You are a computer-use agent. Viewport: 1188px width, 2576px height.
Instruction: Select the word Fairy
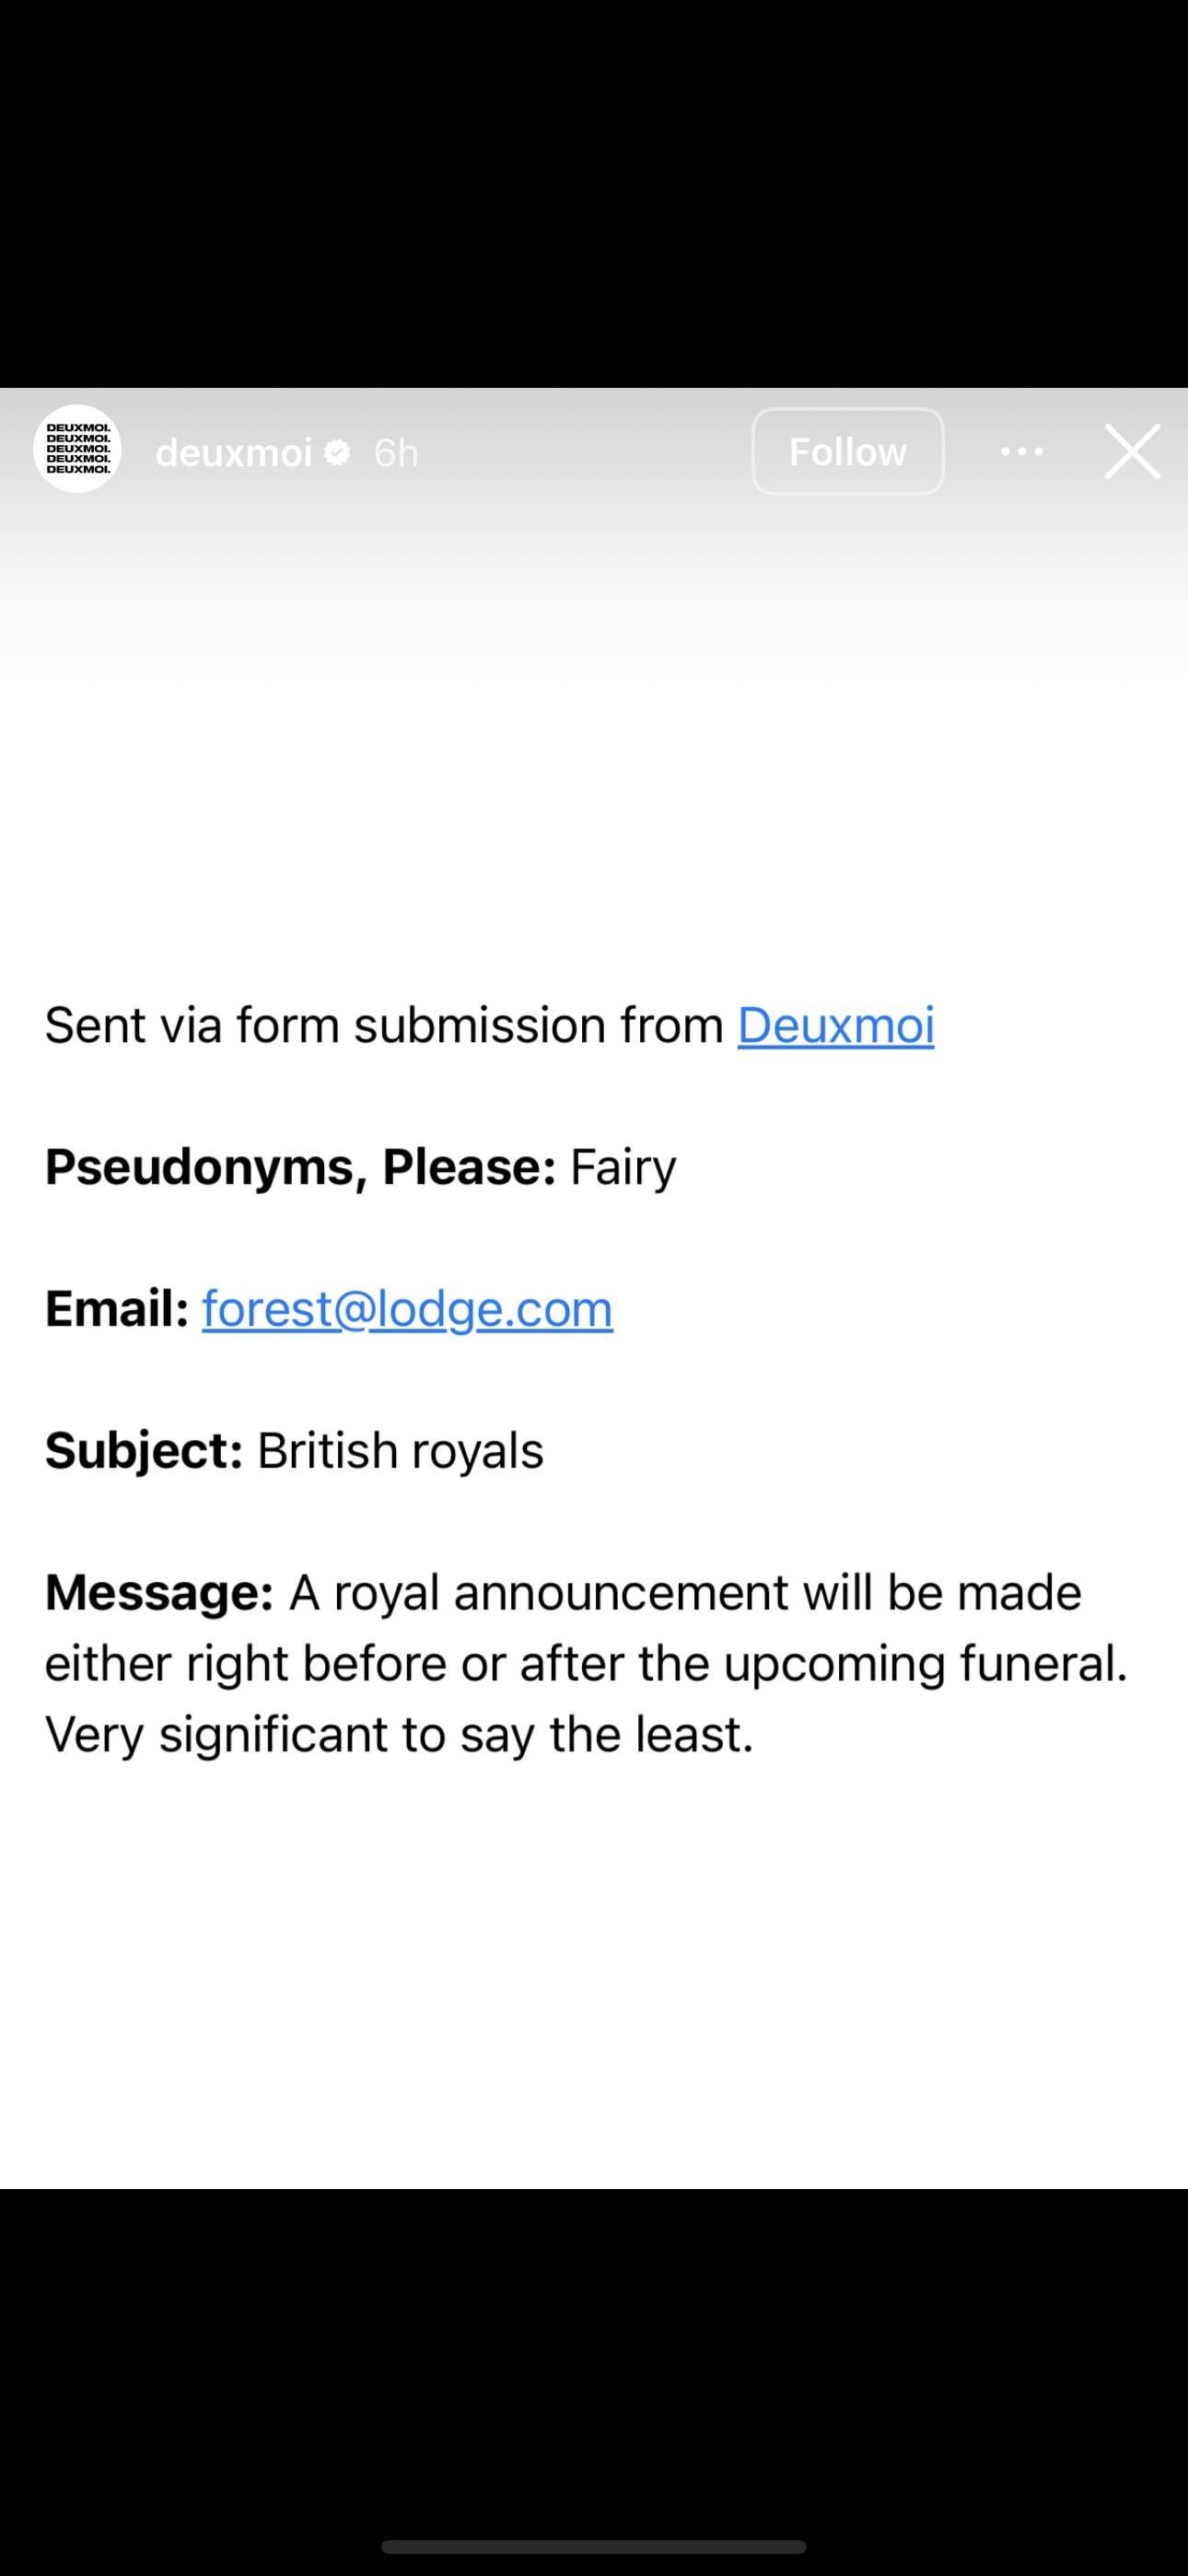coord(623,1167)
